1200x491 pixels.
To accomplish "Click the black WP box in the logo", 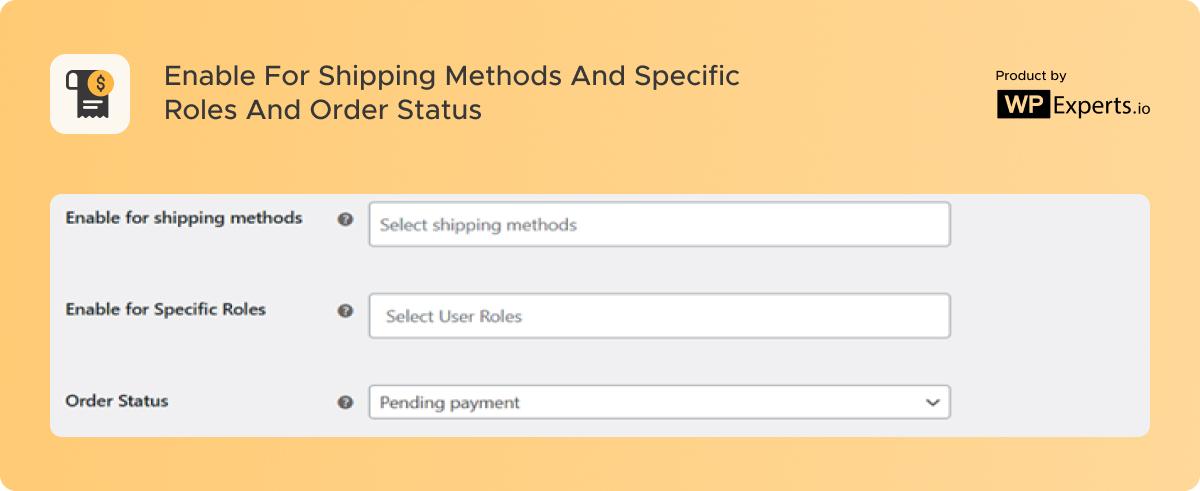I will 1022,104.
